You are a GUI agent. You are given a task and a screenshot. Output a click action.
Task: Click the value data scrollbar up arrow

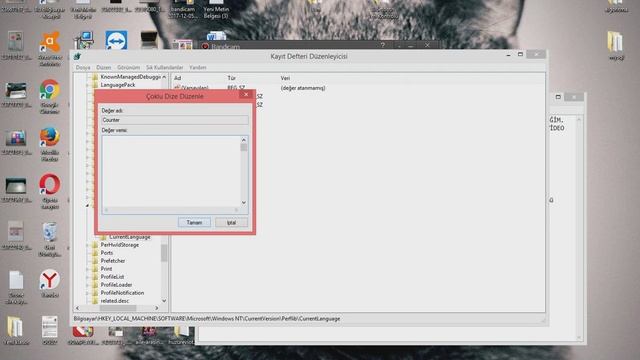(244, 140)
